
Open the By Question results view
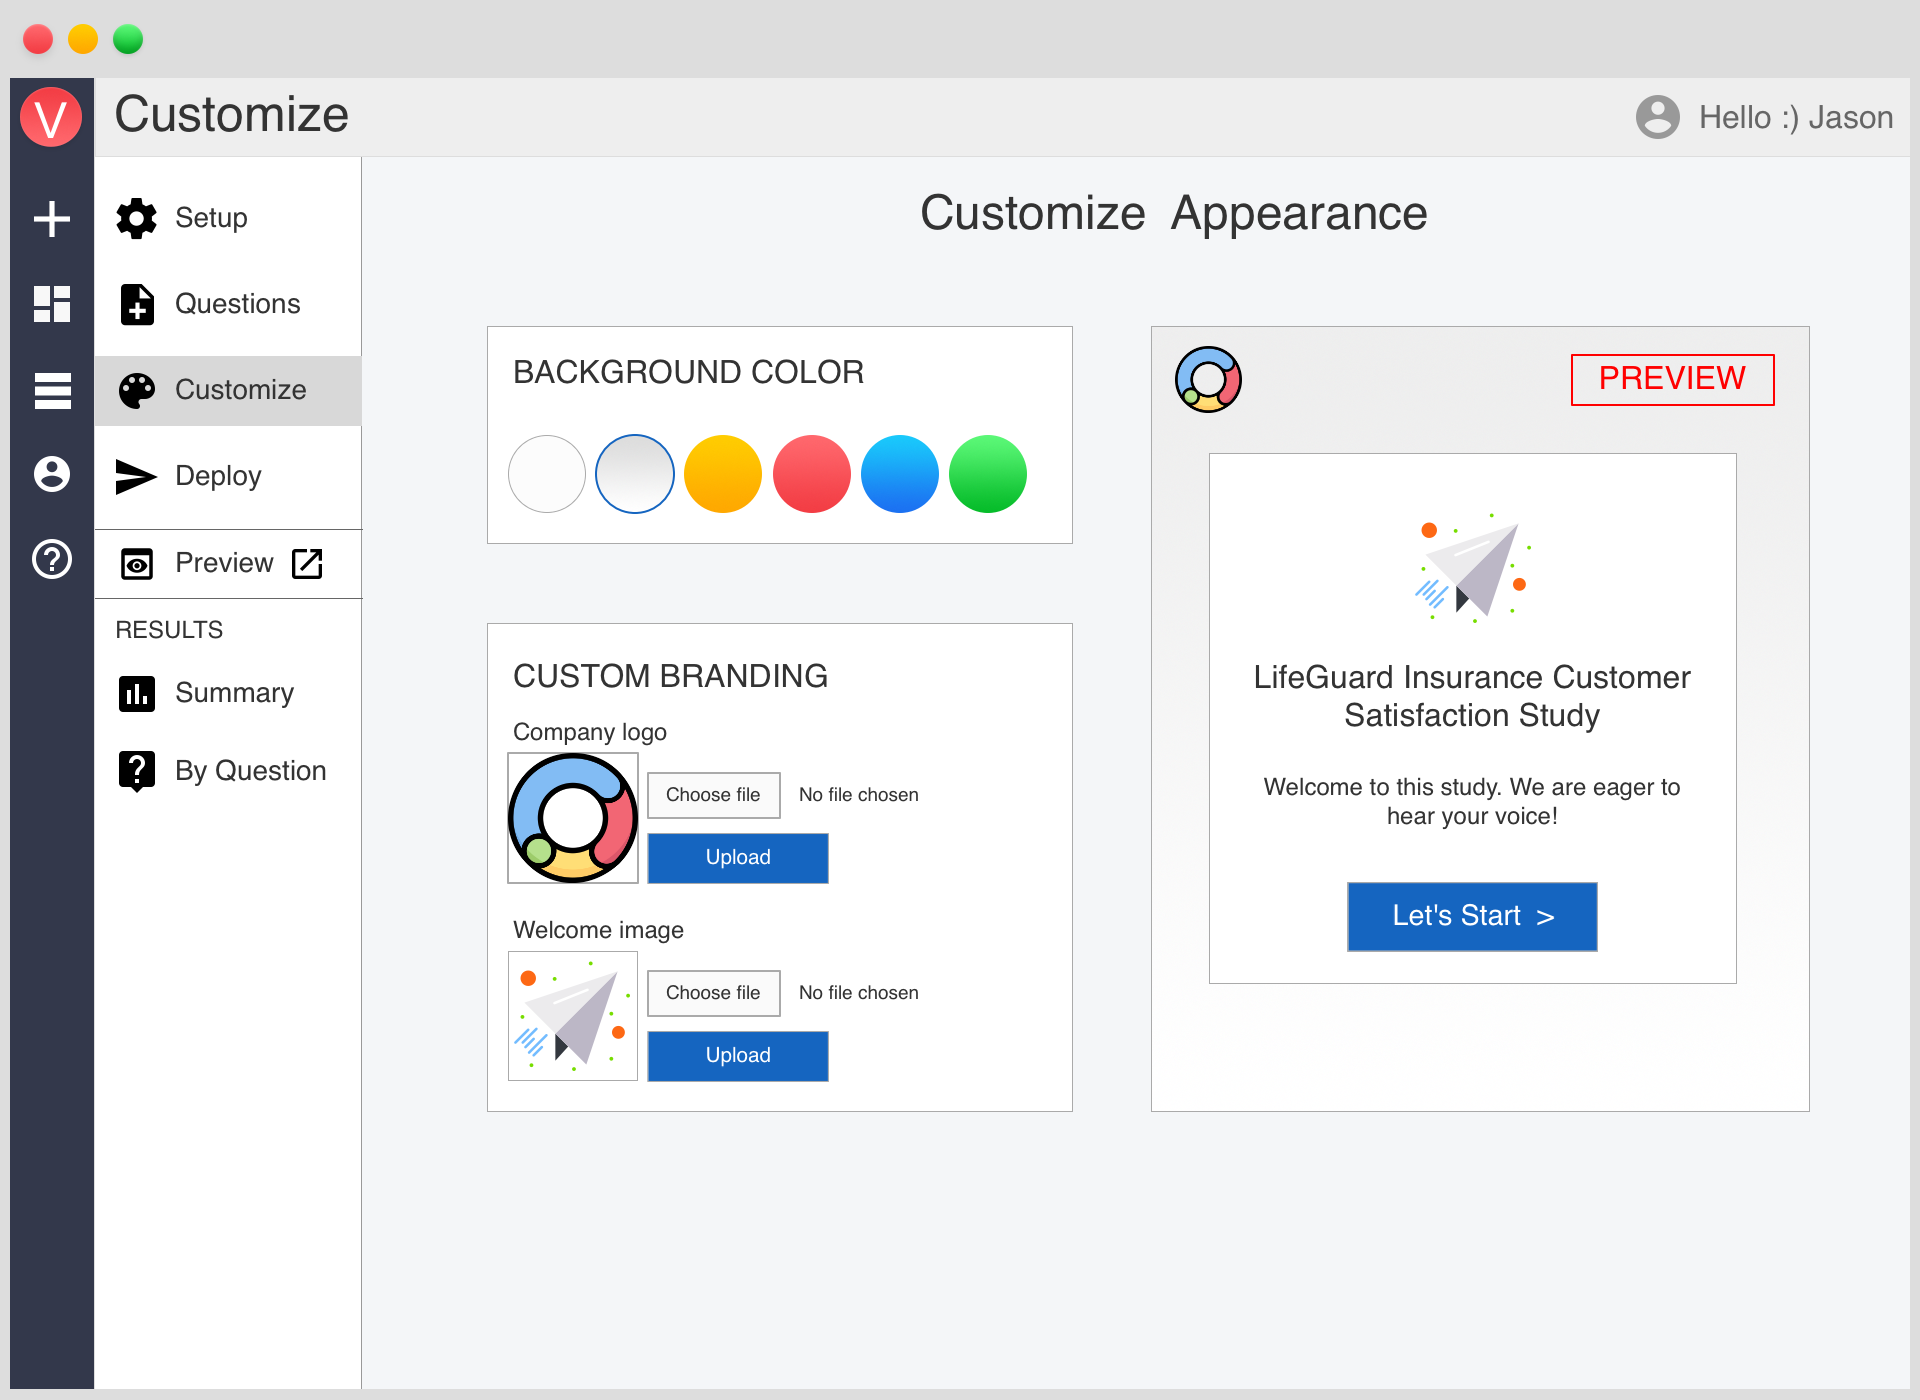coord(249,771)
